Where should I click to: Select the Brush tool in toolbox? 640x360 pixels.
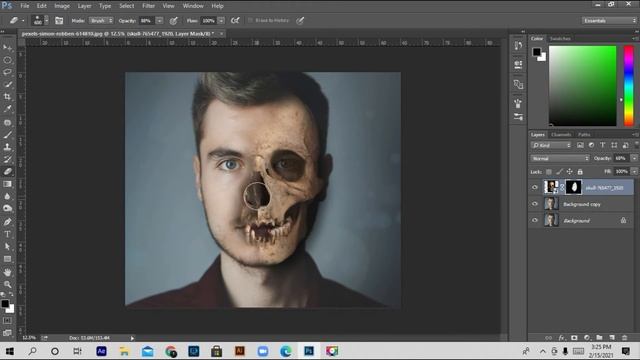(7, 135)
